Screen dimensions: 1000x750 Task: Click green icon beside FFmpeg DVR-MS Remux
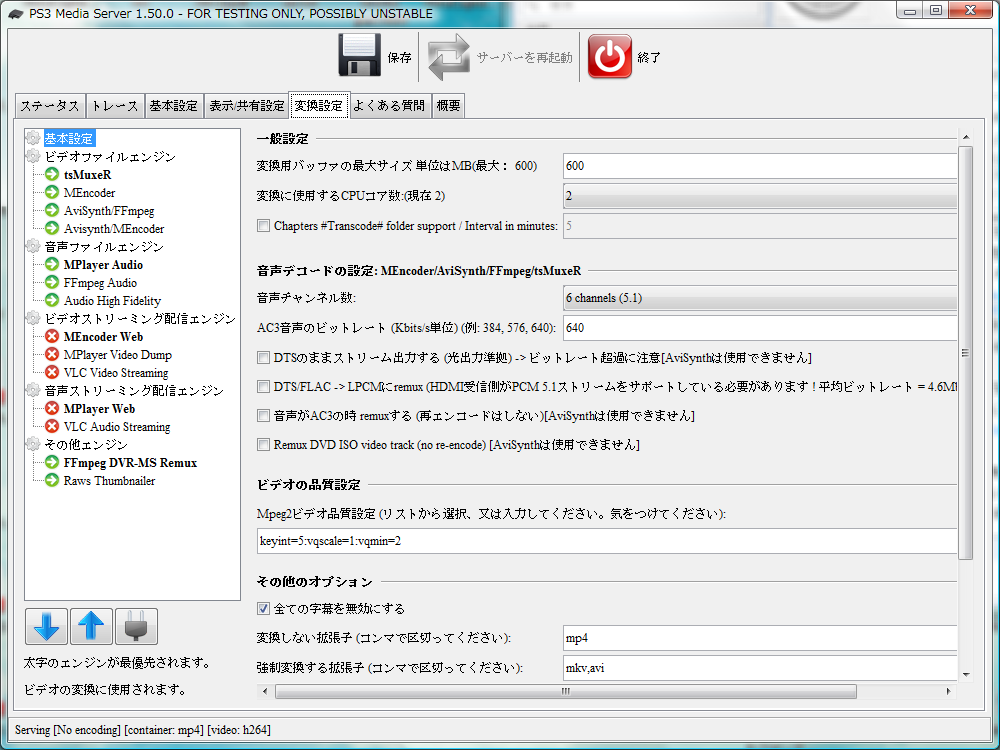pyautogui.click(x=52, y=462)
